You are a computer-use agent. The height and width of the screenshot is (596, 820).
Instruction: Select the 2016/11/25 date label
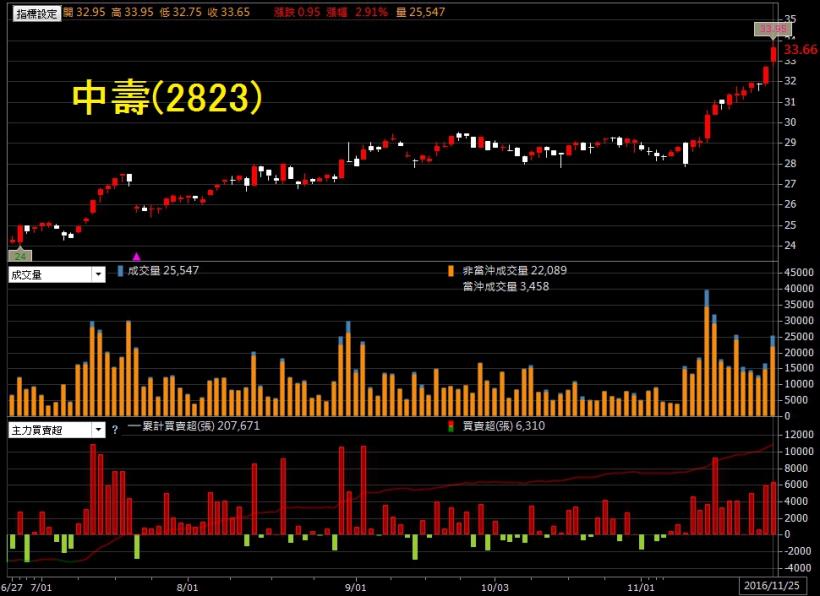tap(771, 586)
